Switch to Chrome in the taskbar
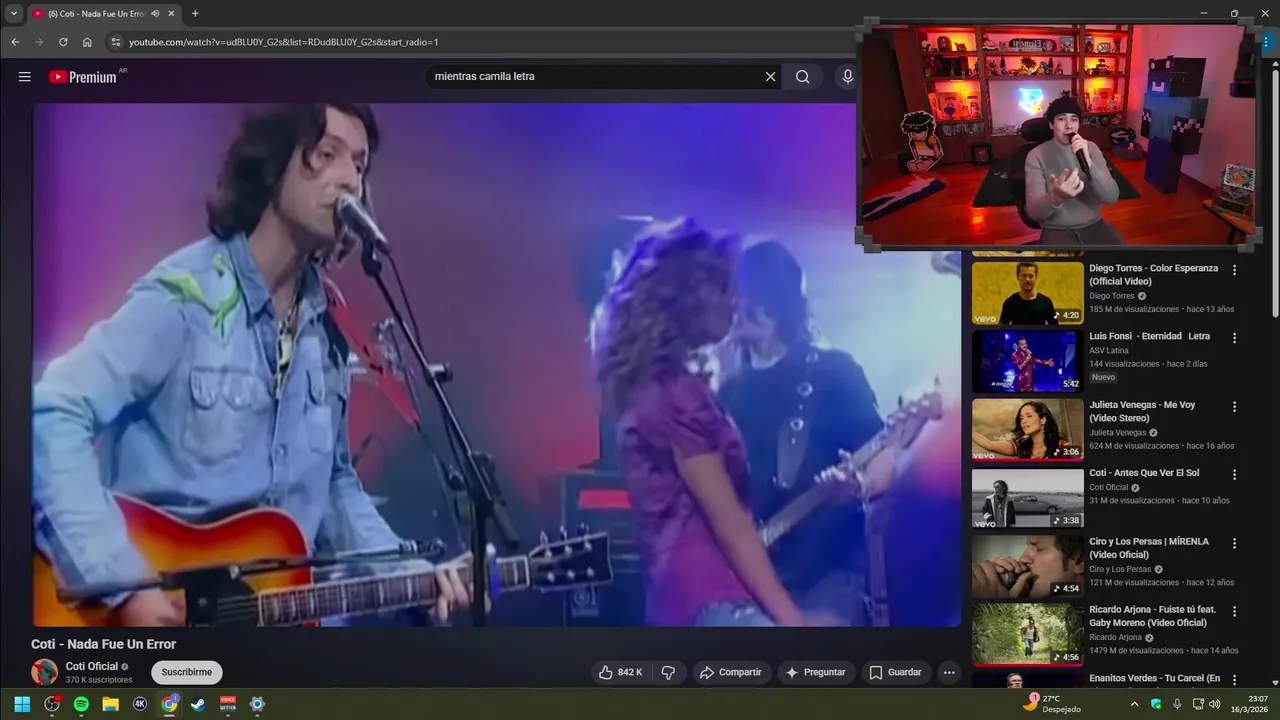 tap(169, 704)
